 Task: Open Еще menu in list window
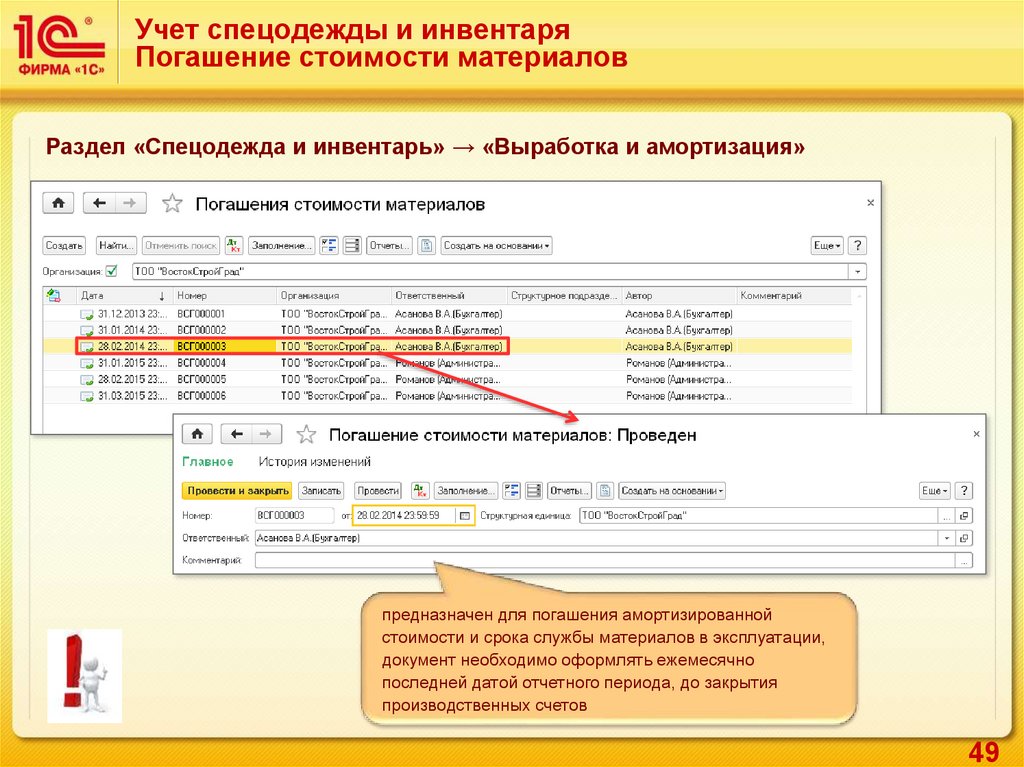tap(827, 246)
